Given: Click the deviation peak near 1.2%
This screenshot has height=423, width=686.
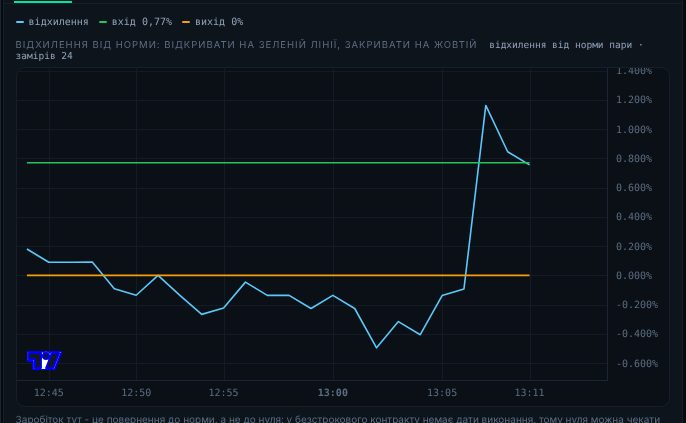Looking at the screenshot, I should point(486,105).
